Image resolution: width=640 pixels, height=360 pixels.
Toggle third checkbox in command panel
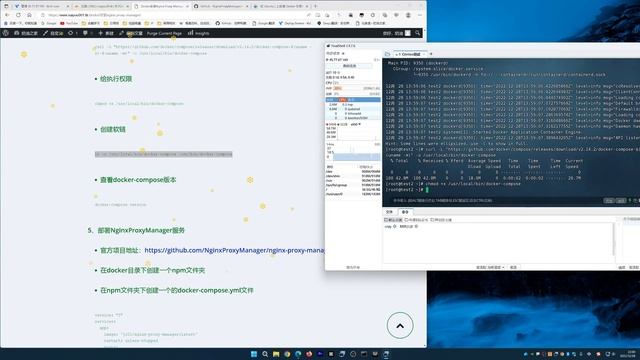click(432, 220)
